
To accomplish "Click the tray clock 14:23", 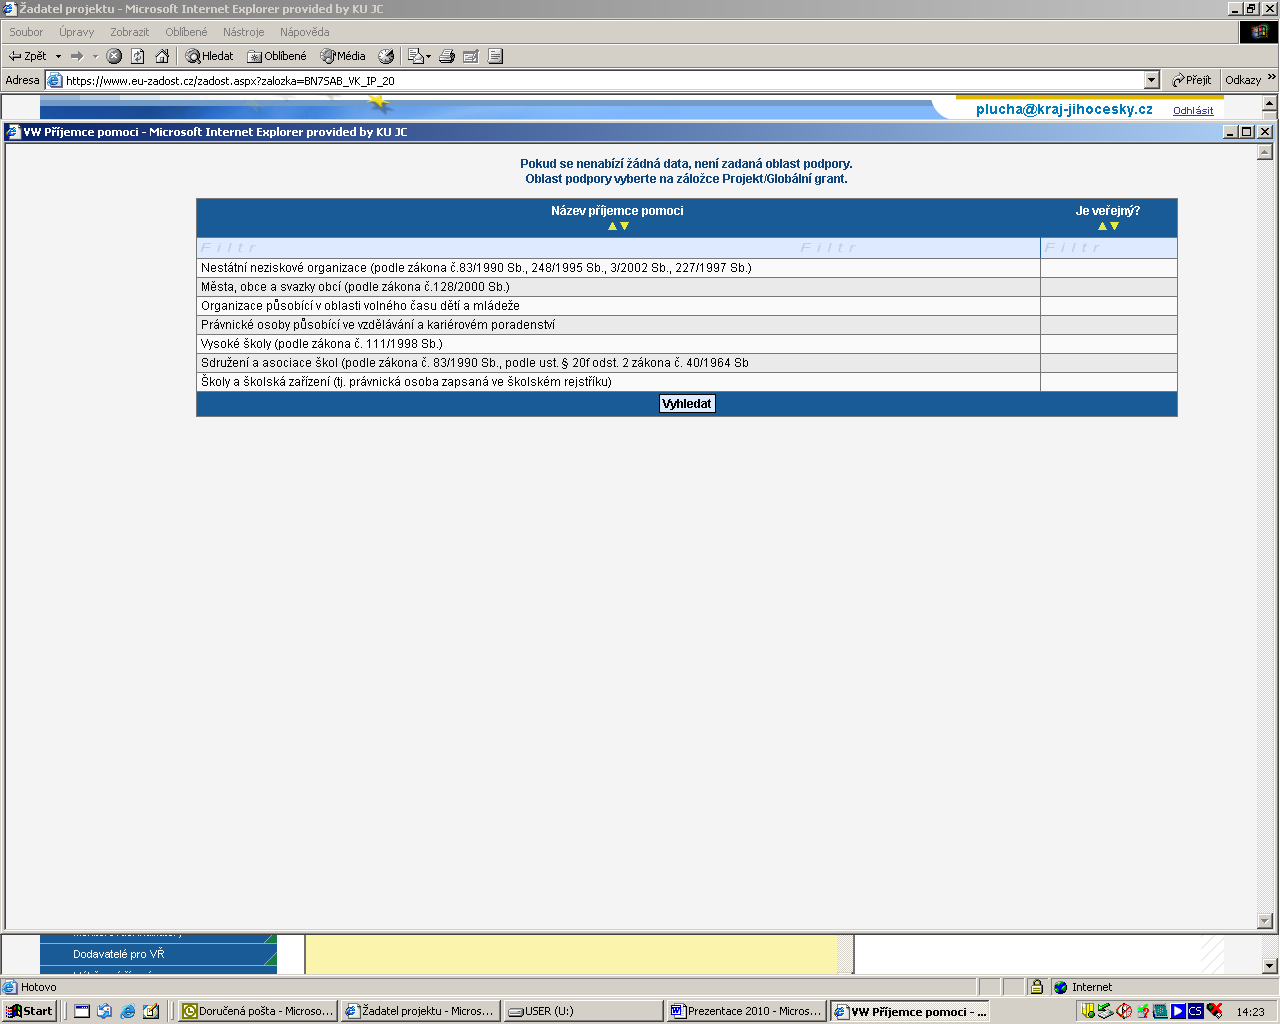I will [x=1250, y=1012].
